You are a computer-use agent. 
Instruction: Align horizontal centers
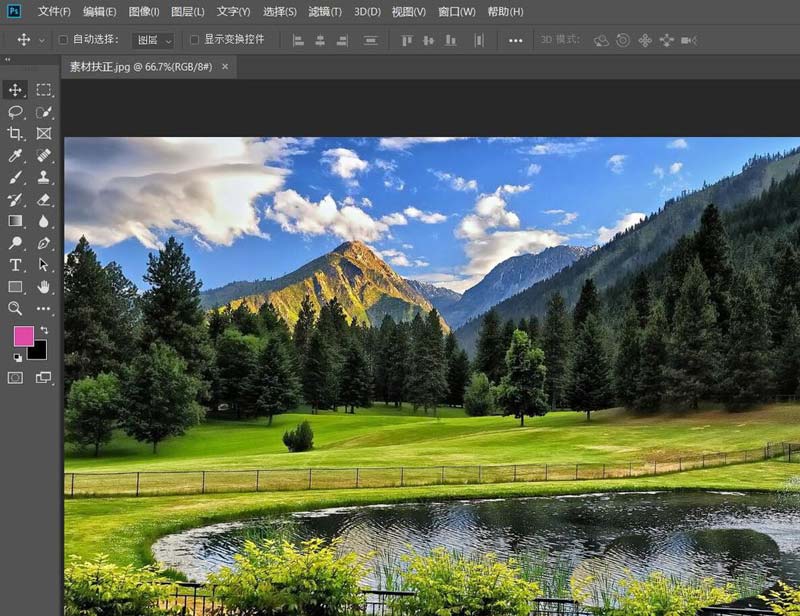tap(320, 40)
